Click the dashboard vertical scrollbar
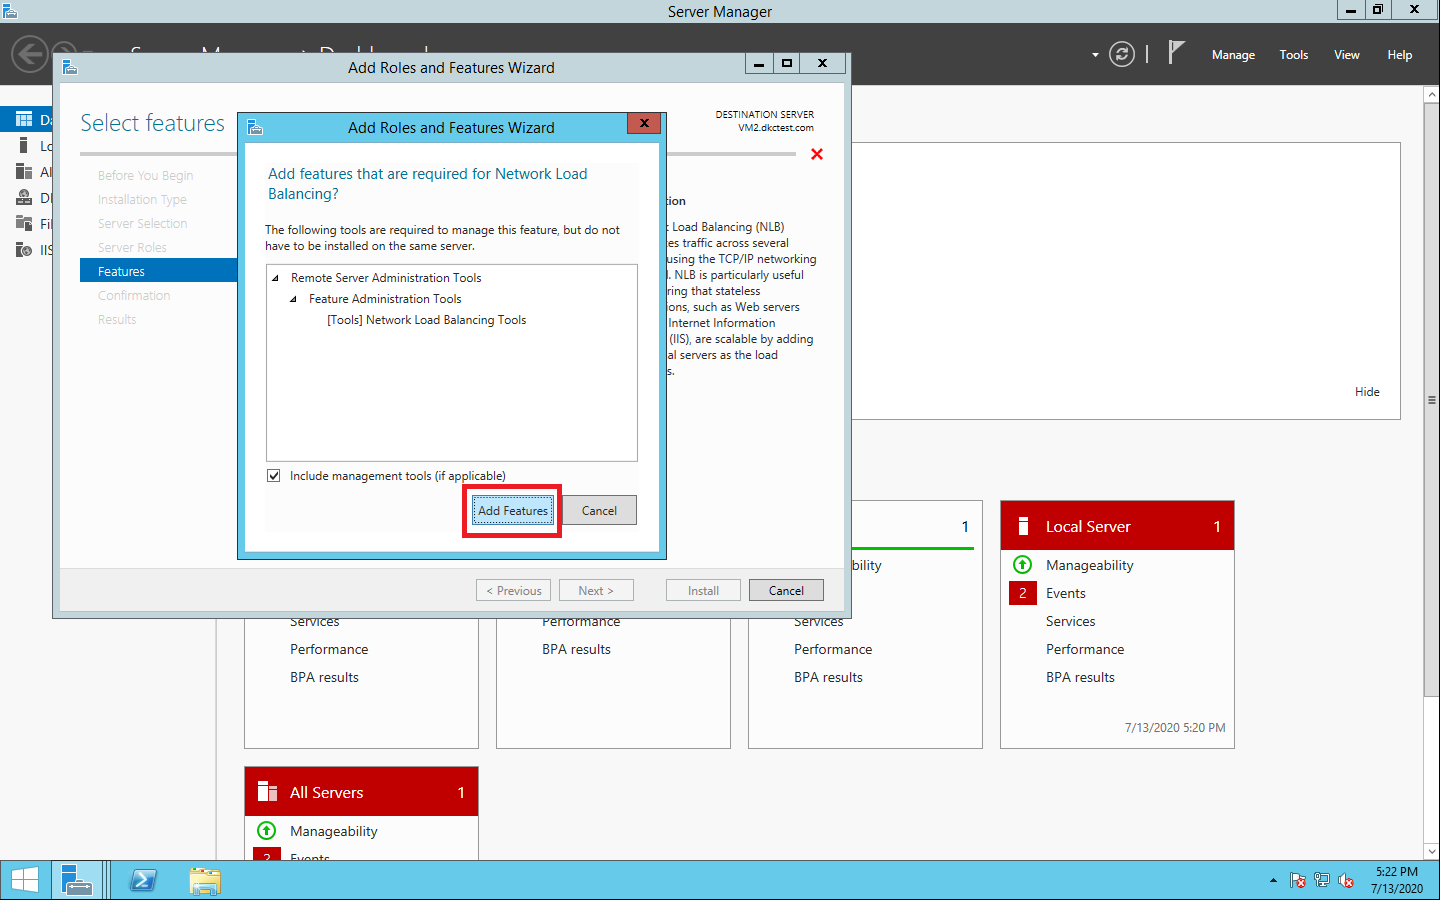1440x900 pixels. tap(1431, 400)
